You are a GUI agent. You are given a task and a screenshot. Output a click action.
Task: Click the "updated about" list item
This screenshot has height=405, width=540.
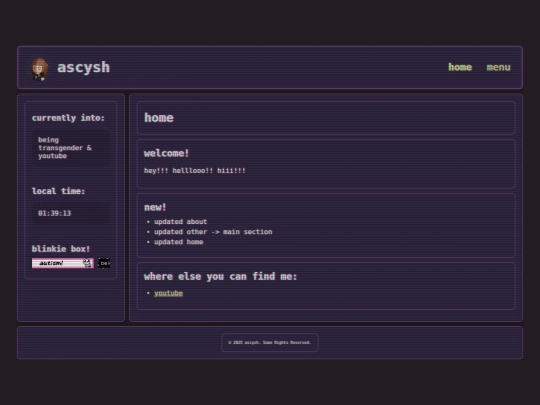click(180, 222)
